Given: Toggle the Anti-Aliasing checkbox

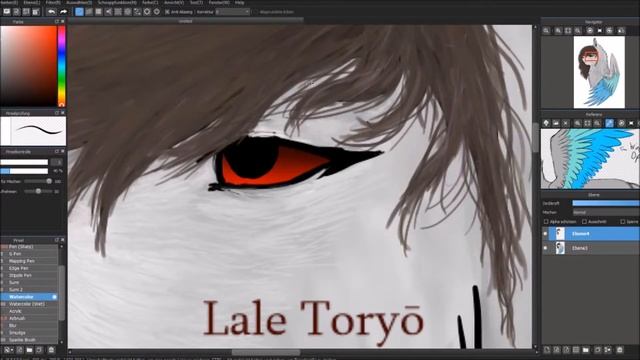Looking at the screenshot, I should click(x=167, y=12).
